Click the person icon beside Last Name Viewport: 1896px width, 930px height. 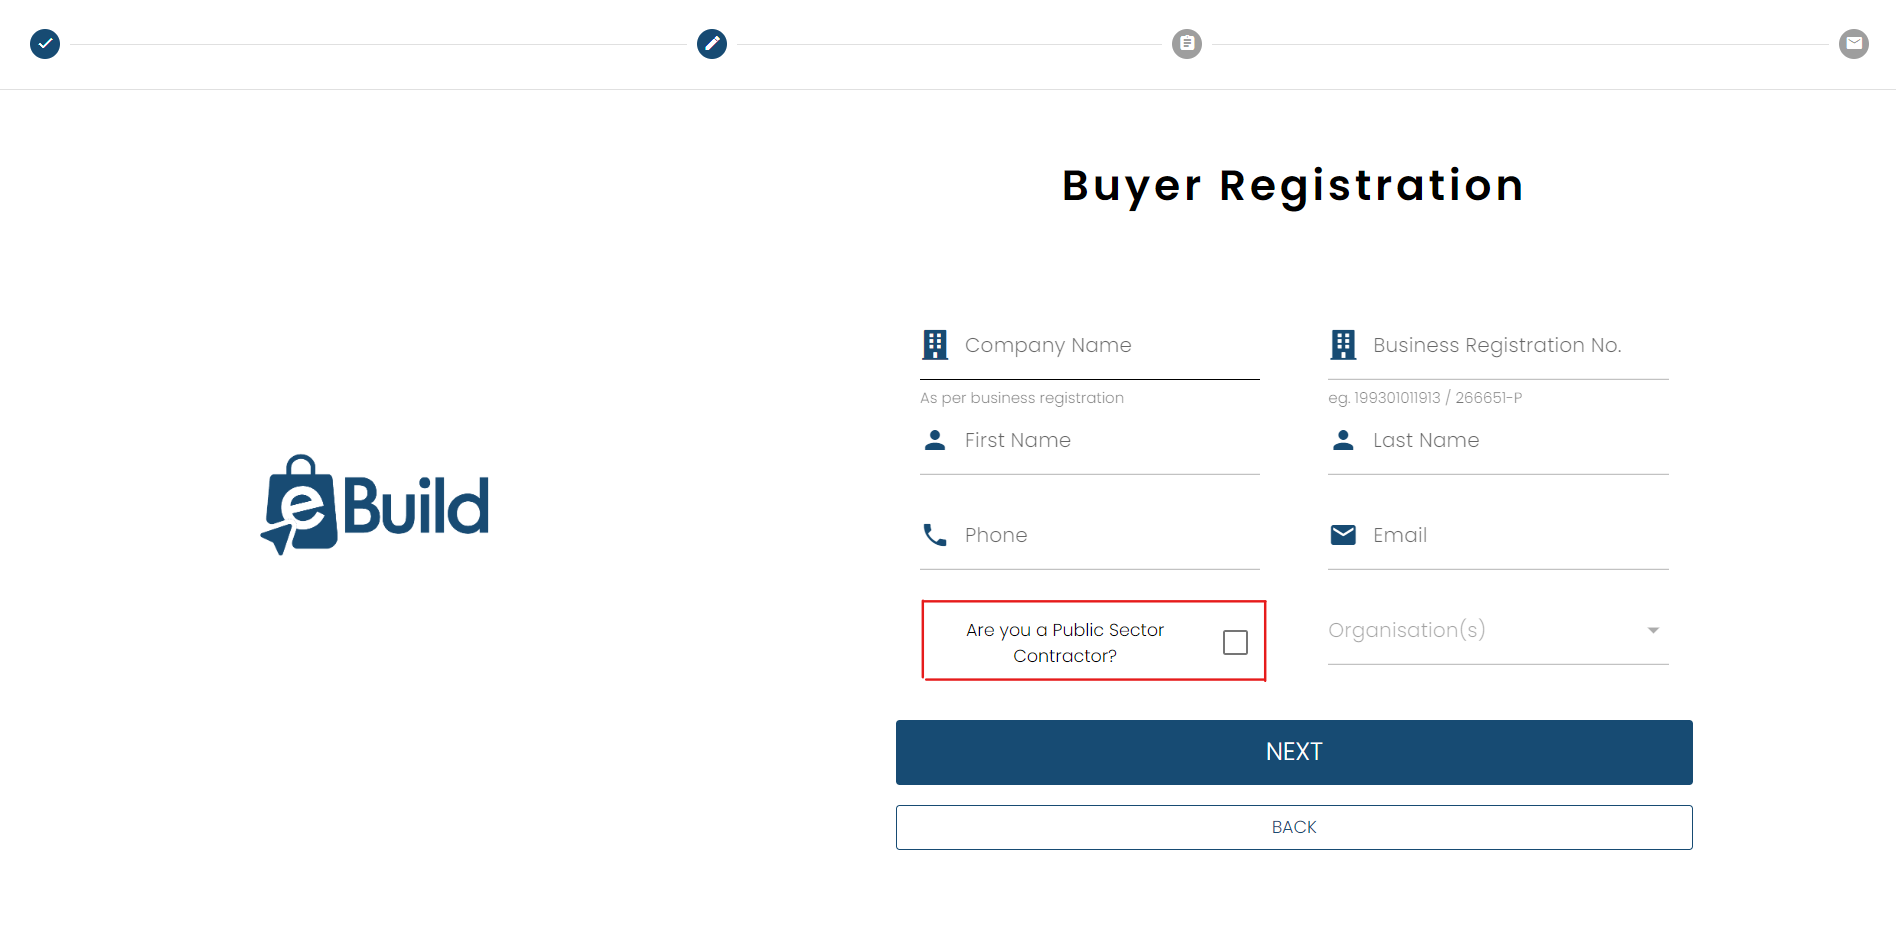click(1343, 440)
